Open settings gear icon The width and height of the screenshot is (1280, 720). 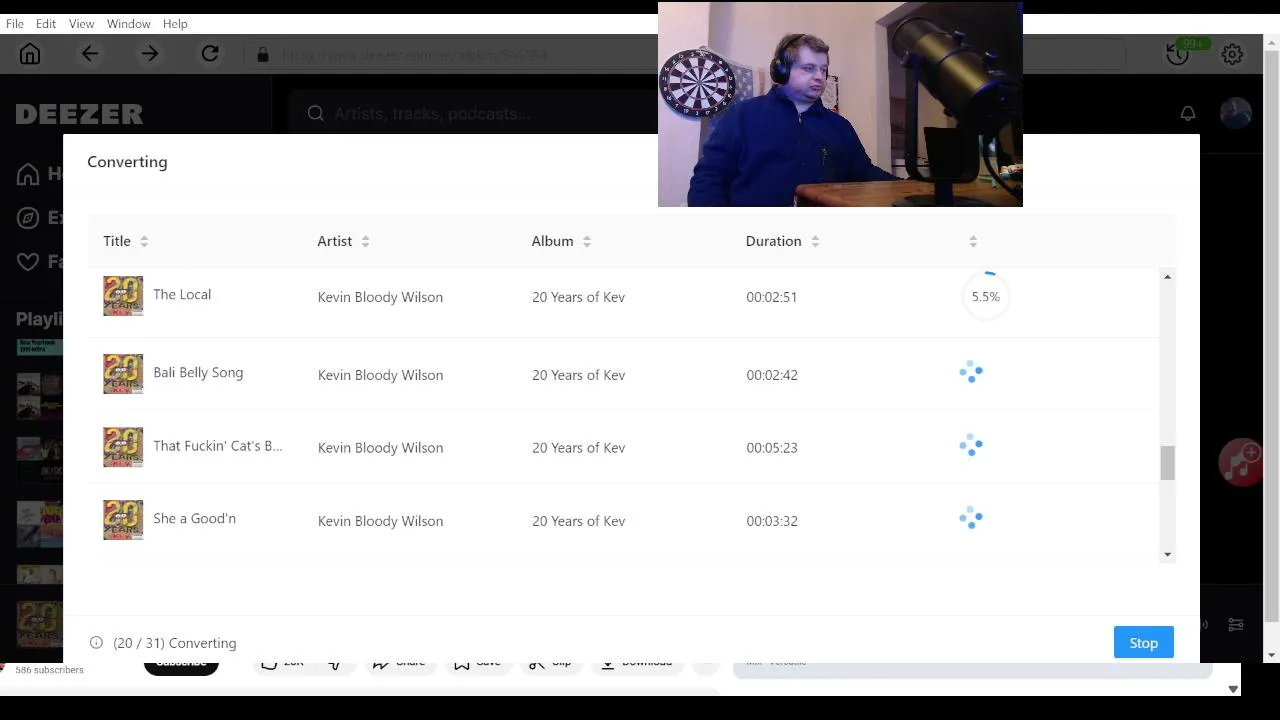pos(1232,54)
